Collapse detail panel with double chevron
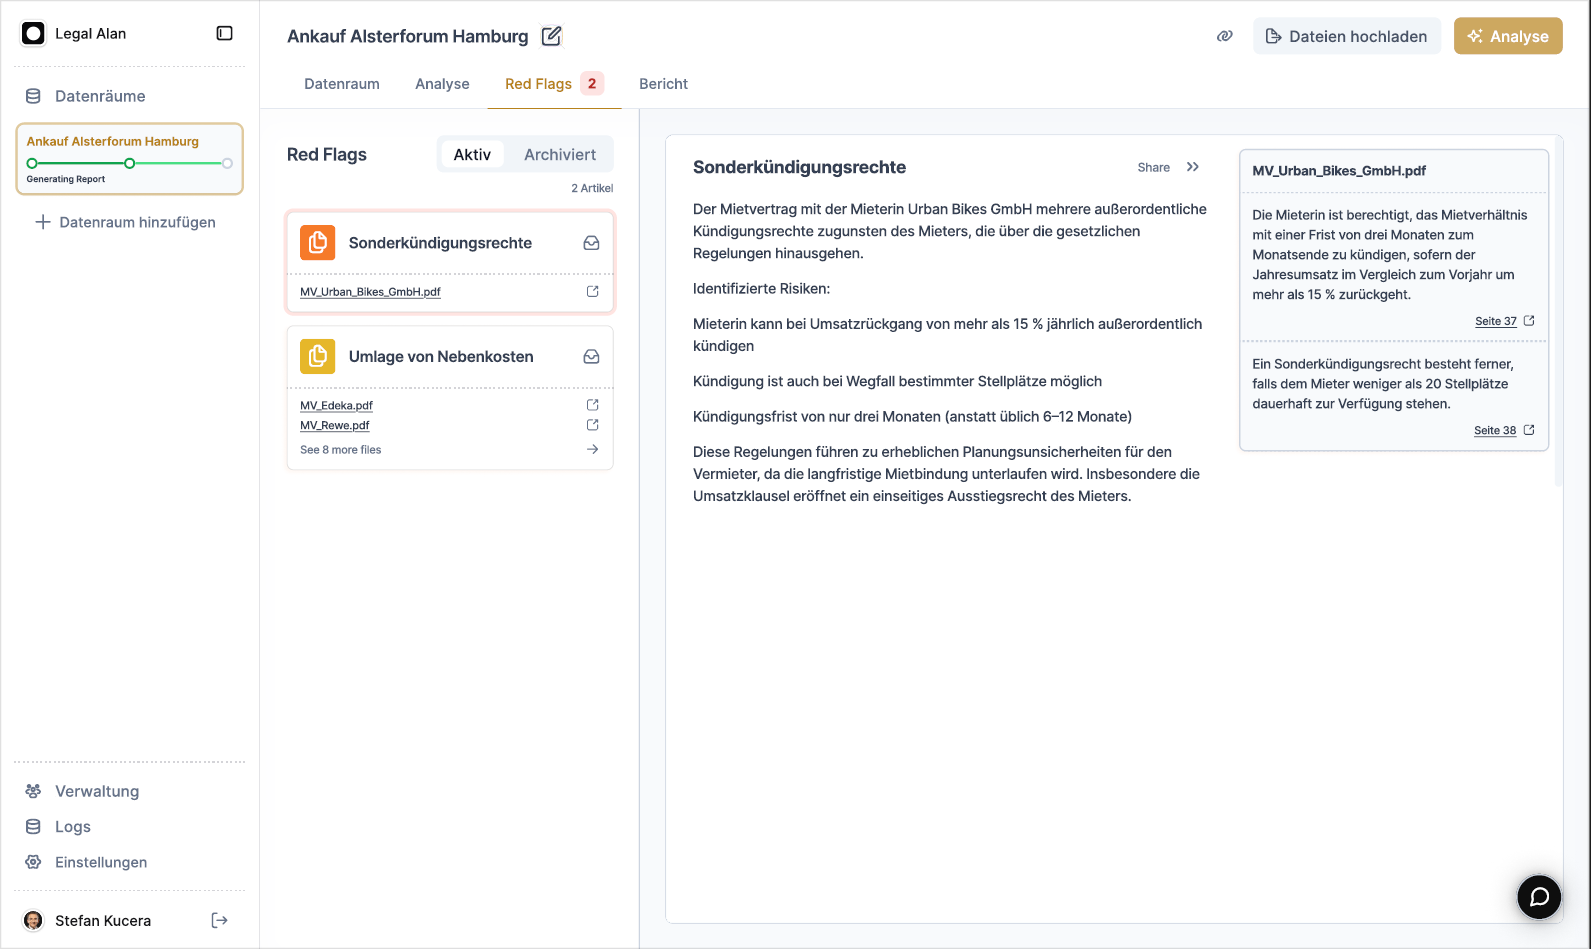This screenshot has height=949, width=1591. [x=1192, y=167]
